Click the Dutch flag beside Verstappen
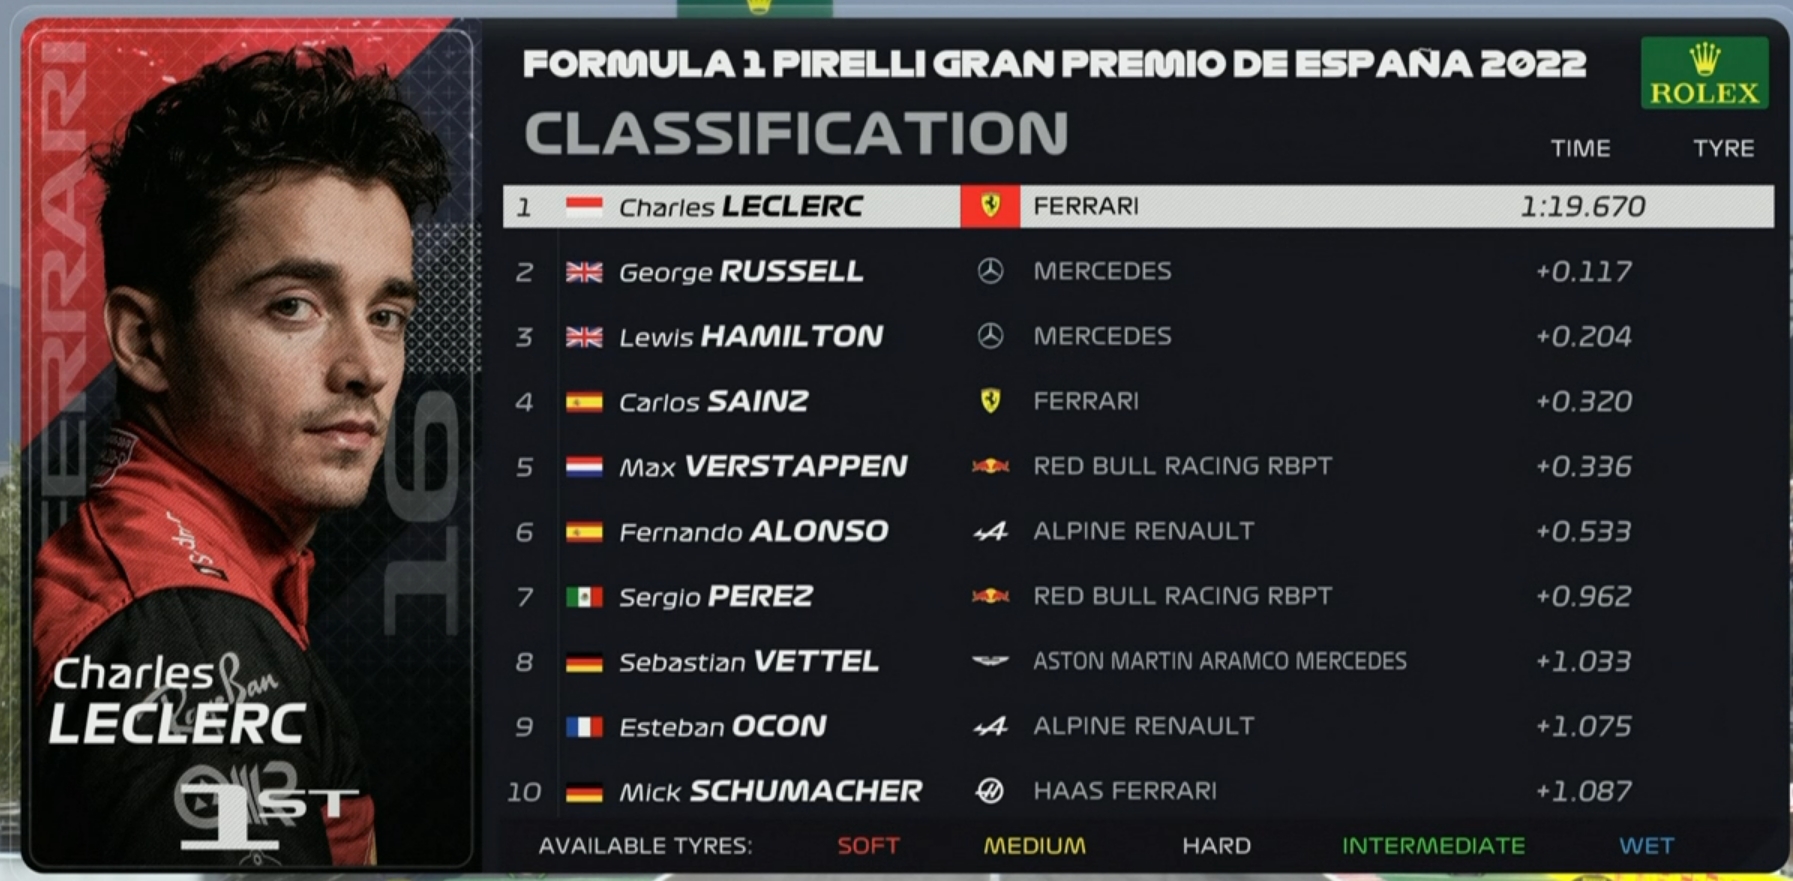Image resolution: width=1793 pixels, height=881 pixels. point(584,467)
